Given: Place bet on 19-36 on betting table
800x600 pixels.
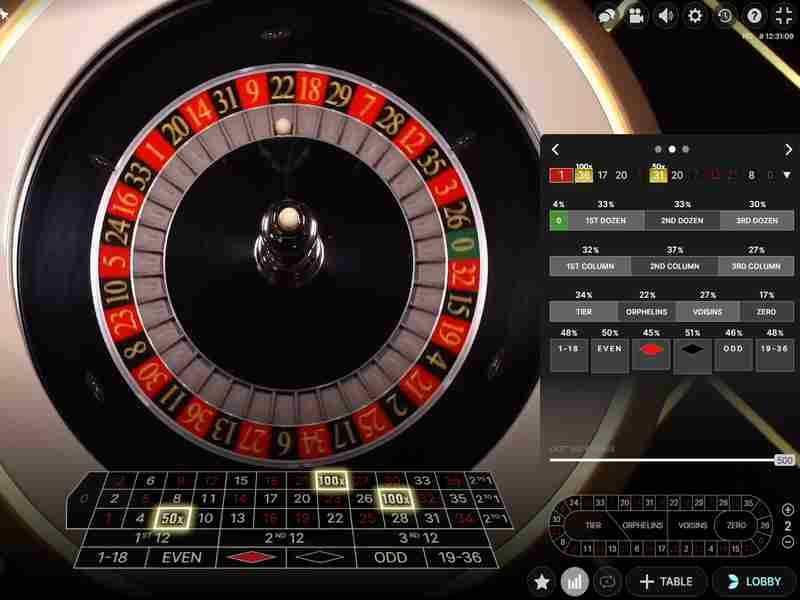Looking at the screenshot, I should click(460, 558).
